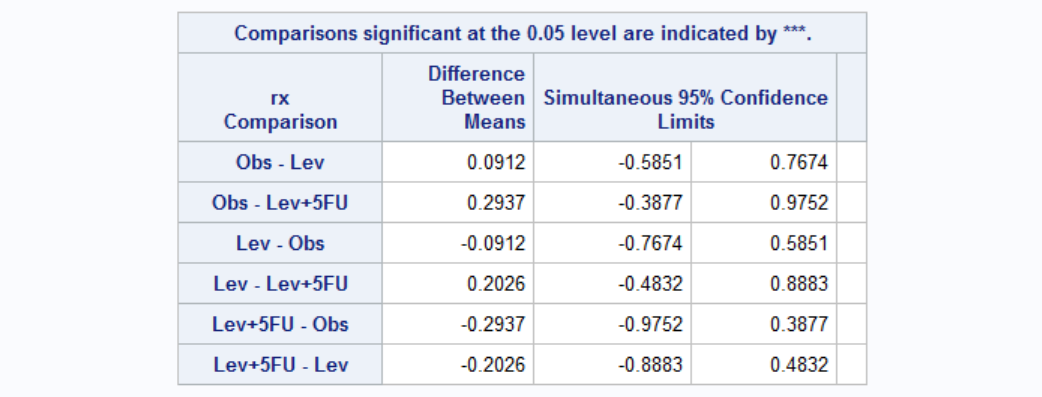Viewport: 1042px width, 397px height.
Task: Select the Obs - Lev+5FU row label
Action: [280, 203]
